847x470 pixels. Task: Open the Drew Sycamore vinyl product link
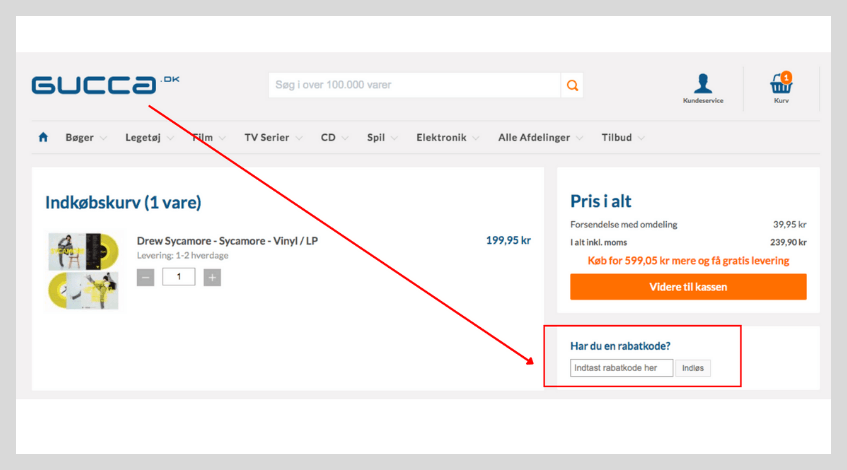point(227,241)
